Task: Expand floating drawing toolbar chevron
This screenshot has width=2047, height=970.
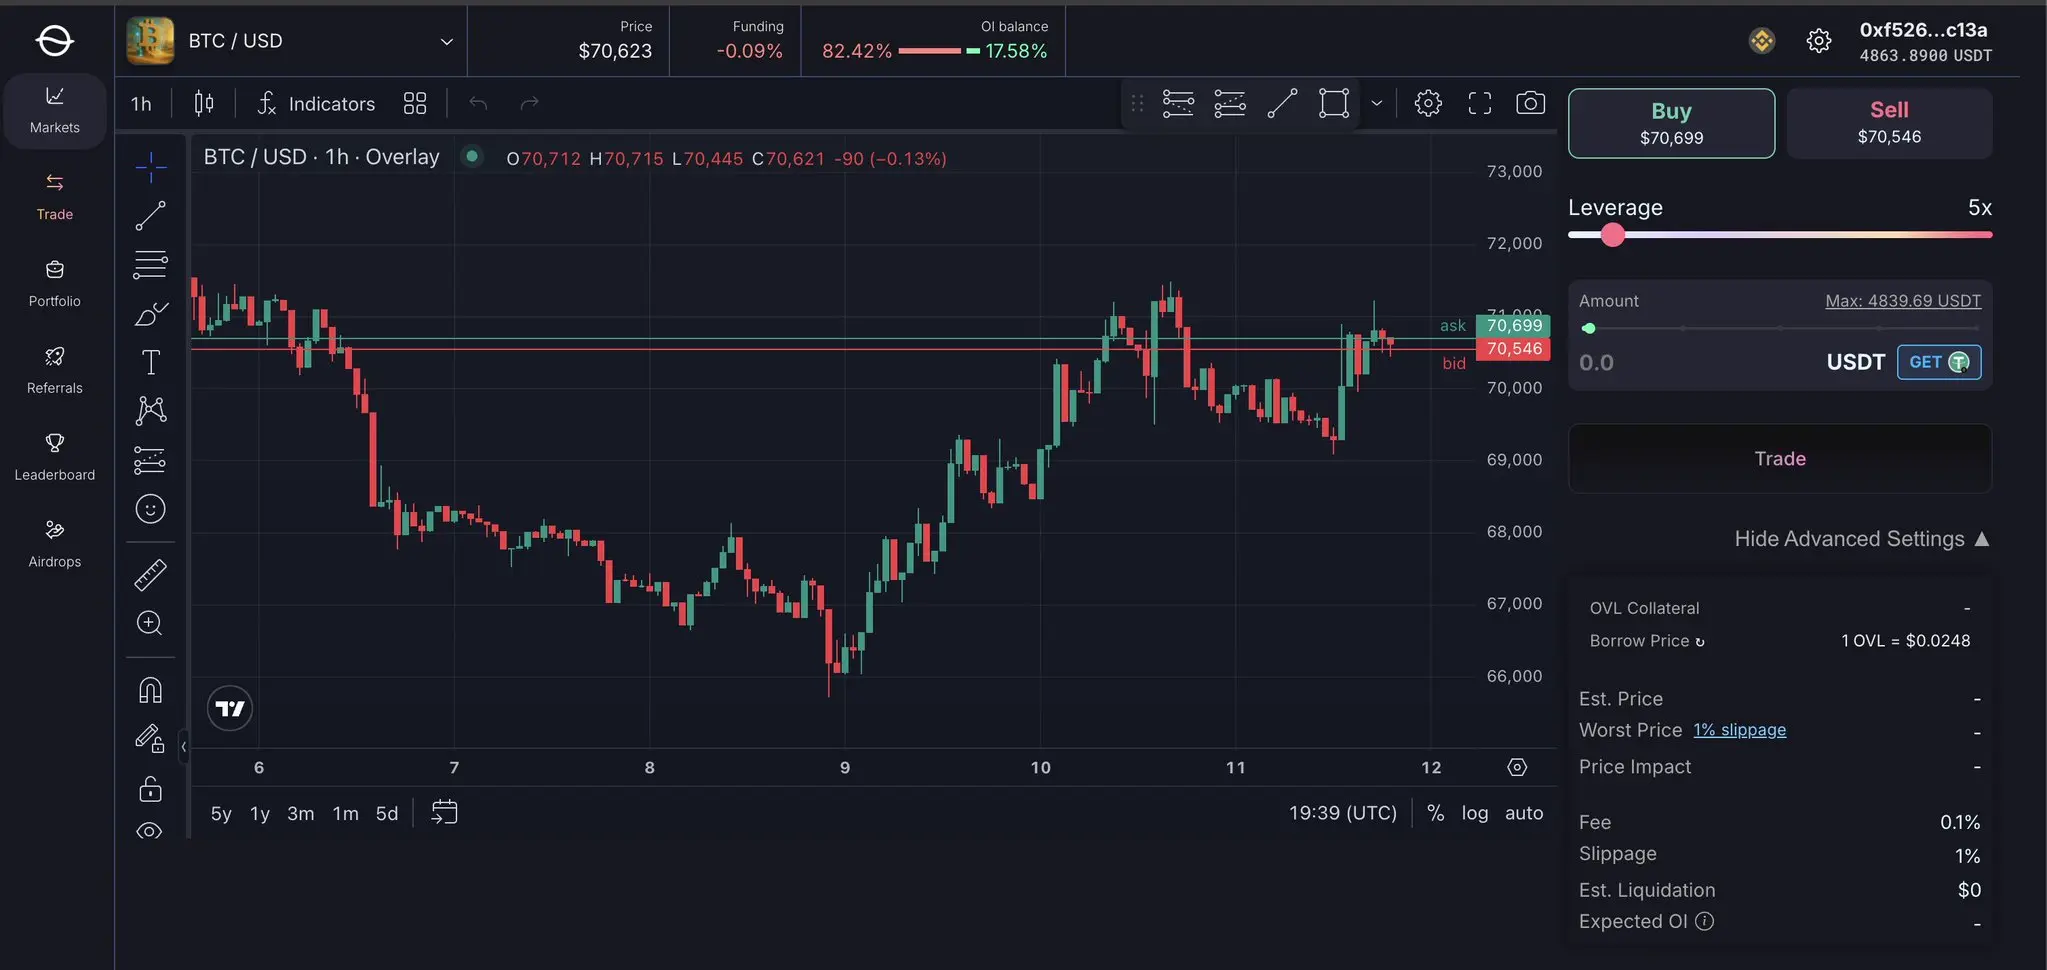Action: coord(1377,103)
